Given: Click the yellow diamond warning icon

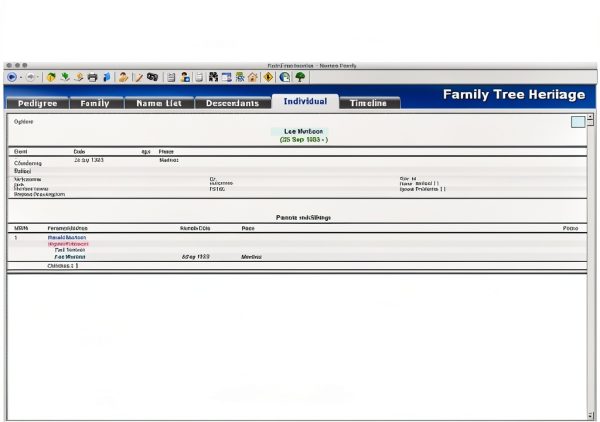Looking at the screenshot, I should click(x=269, y=77).
